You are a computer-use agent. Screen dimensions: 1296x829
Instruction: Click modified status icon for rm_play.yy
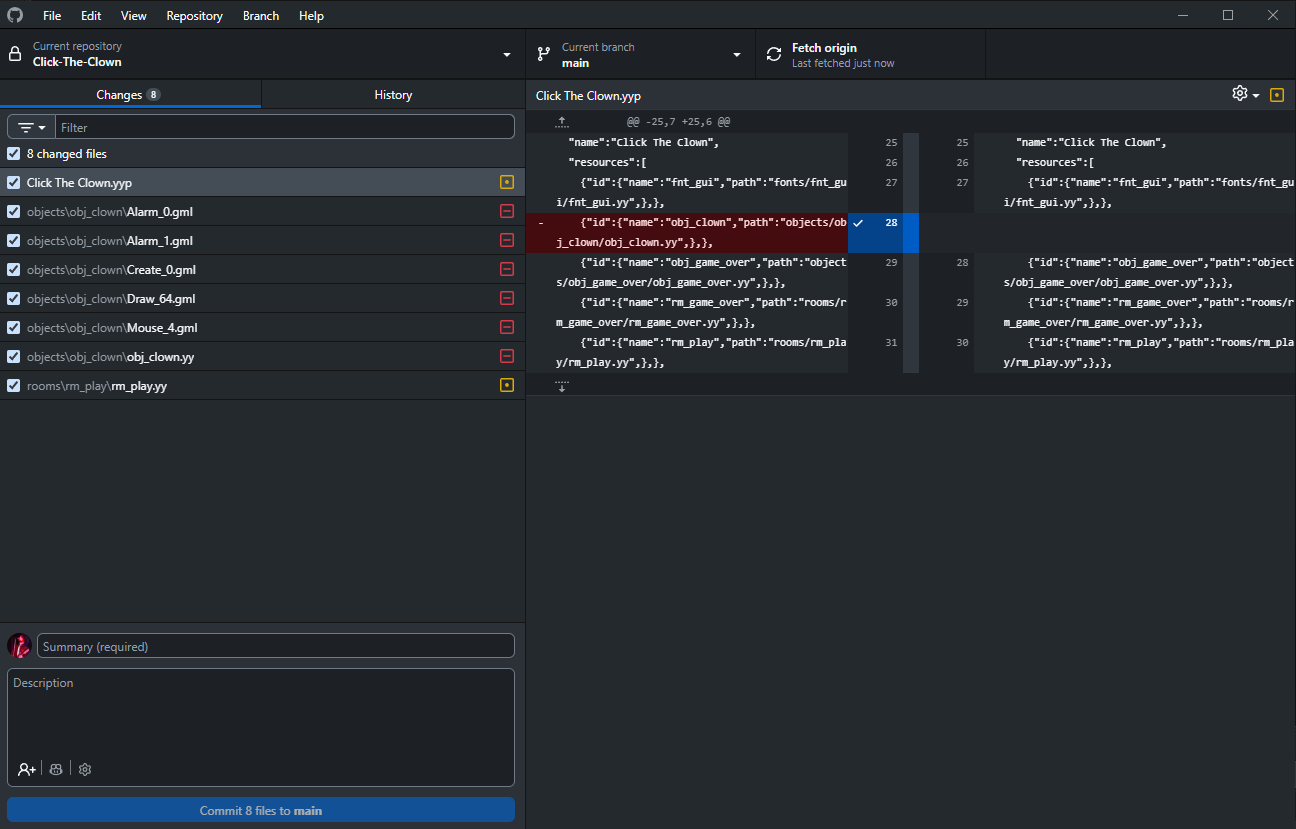pos(507,386)
